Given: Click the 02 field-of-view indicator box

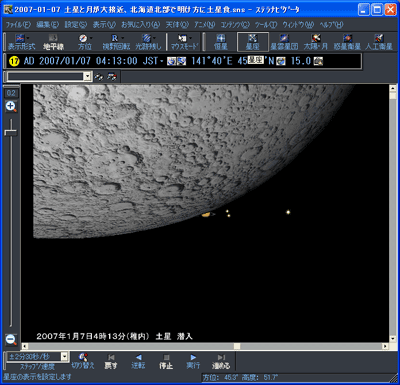Looking at the screenshot, I should tap(11, 93).
